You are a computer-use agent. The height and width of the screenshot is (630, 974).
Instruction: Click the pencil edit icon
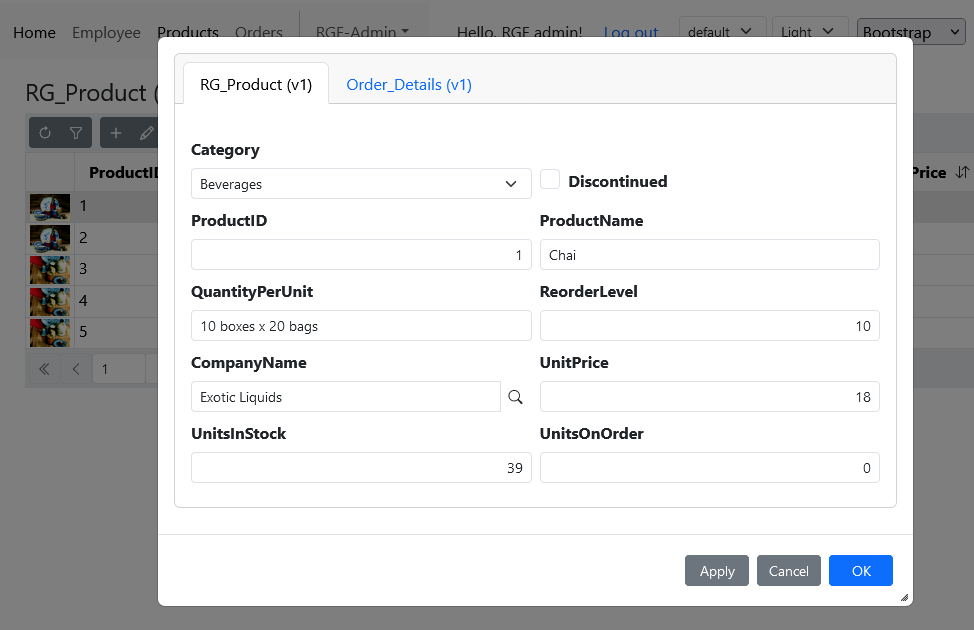coord(147,133)
